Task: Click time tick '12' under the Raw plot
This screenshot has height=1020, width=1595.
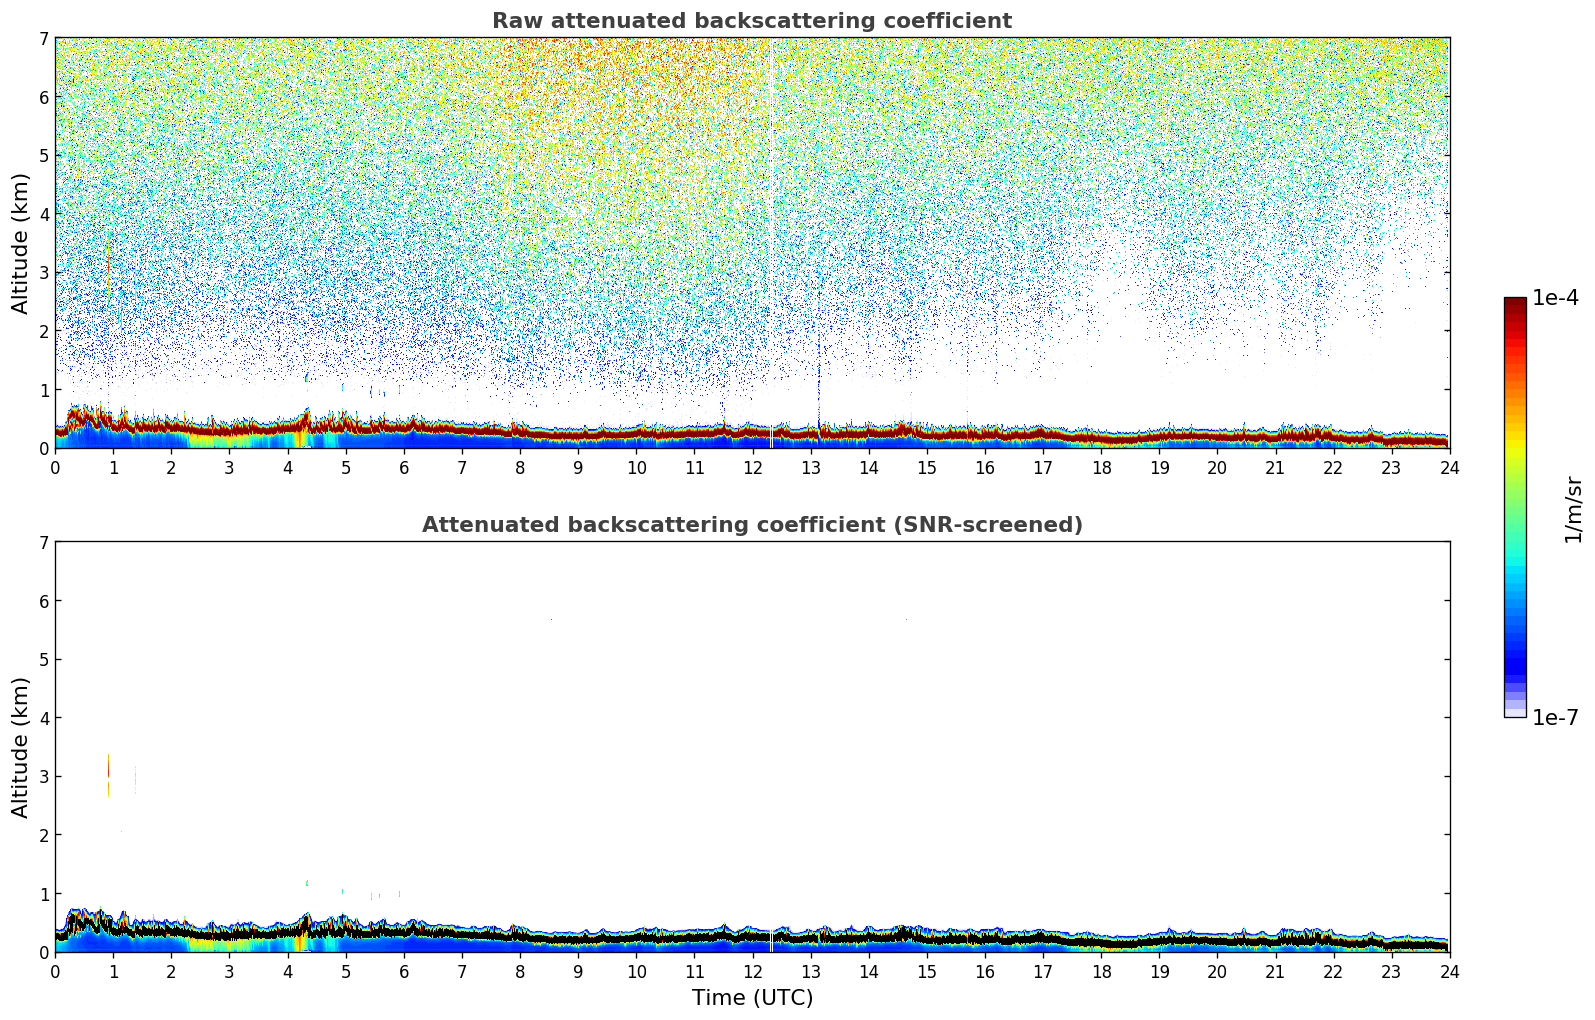Action: [752, 467]
